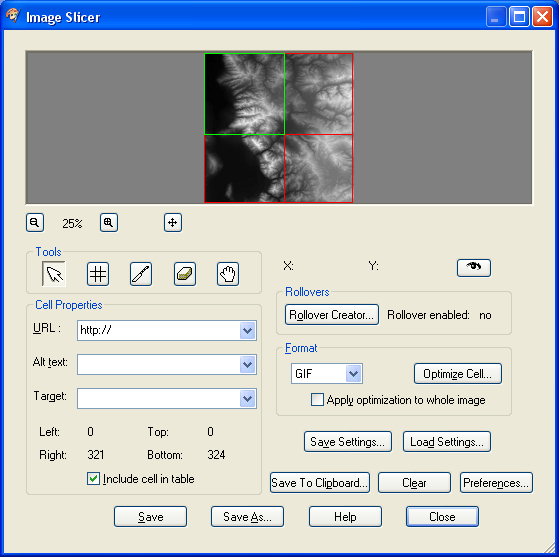559x557 pixels.
Task: Pick the eraser tool
Action: (x=185, y=274)
